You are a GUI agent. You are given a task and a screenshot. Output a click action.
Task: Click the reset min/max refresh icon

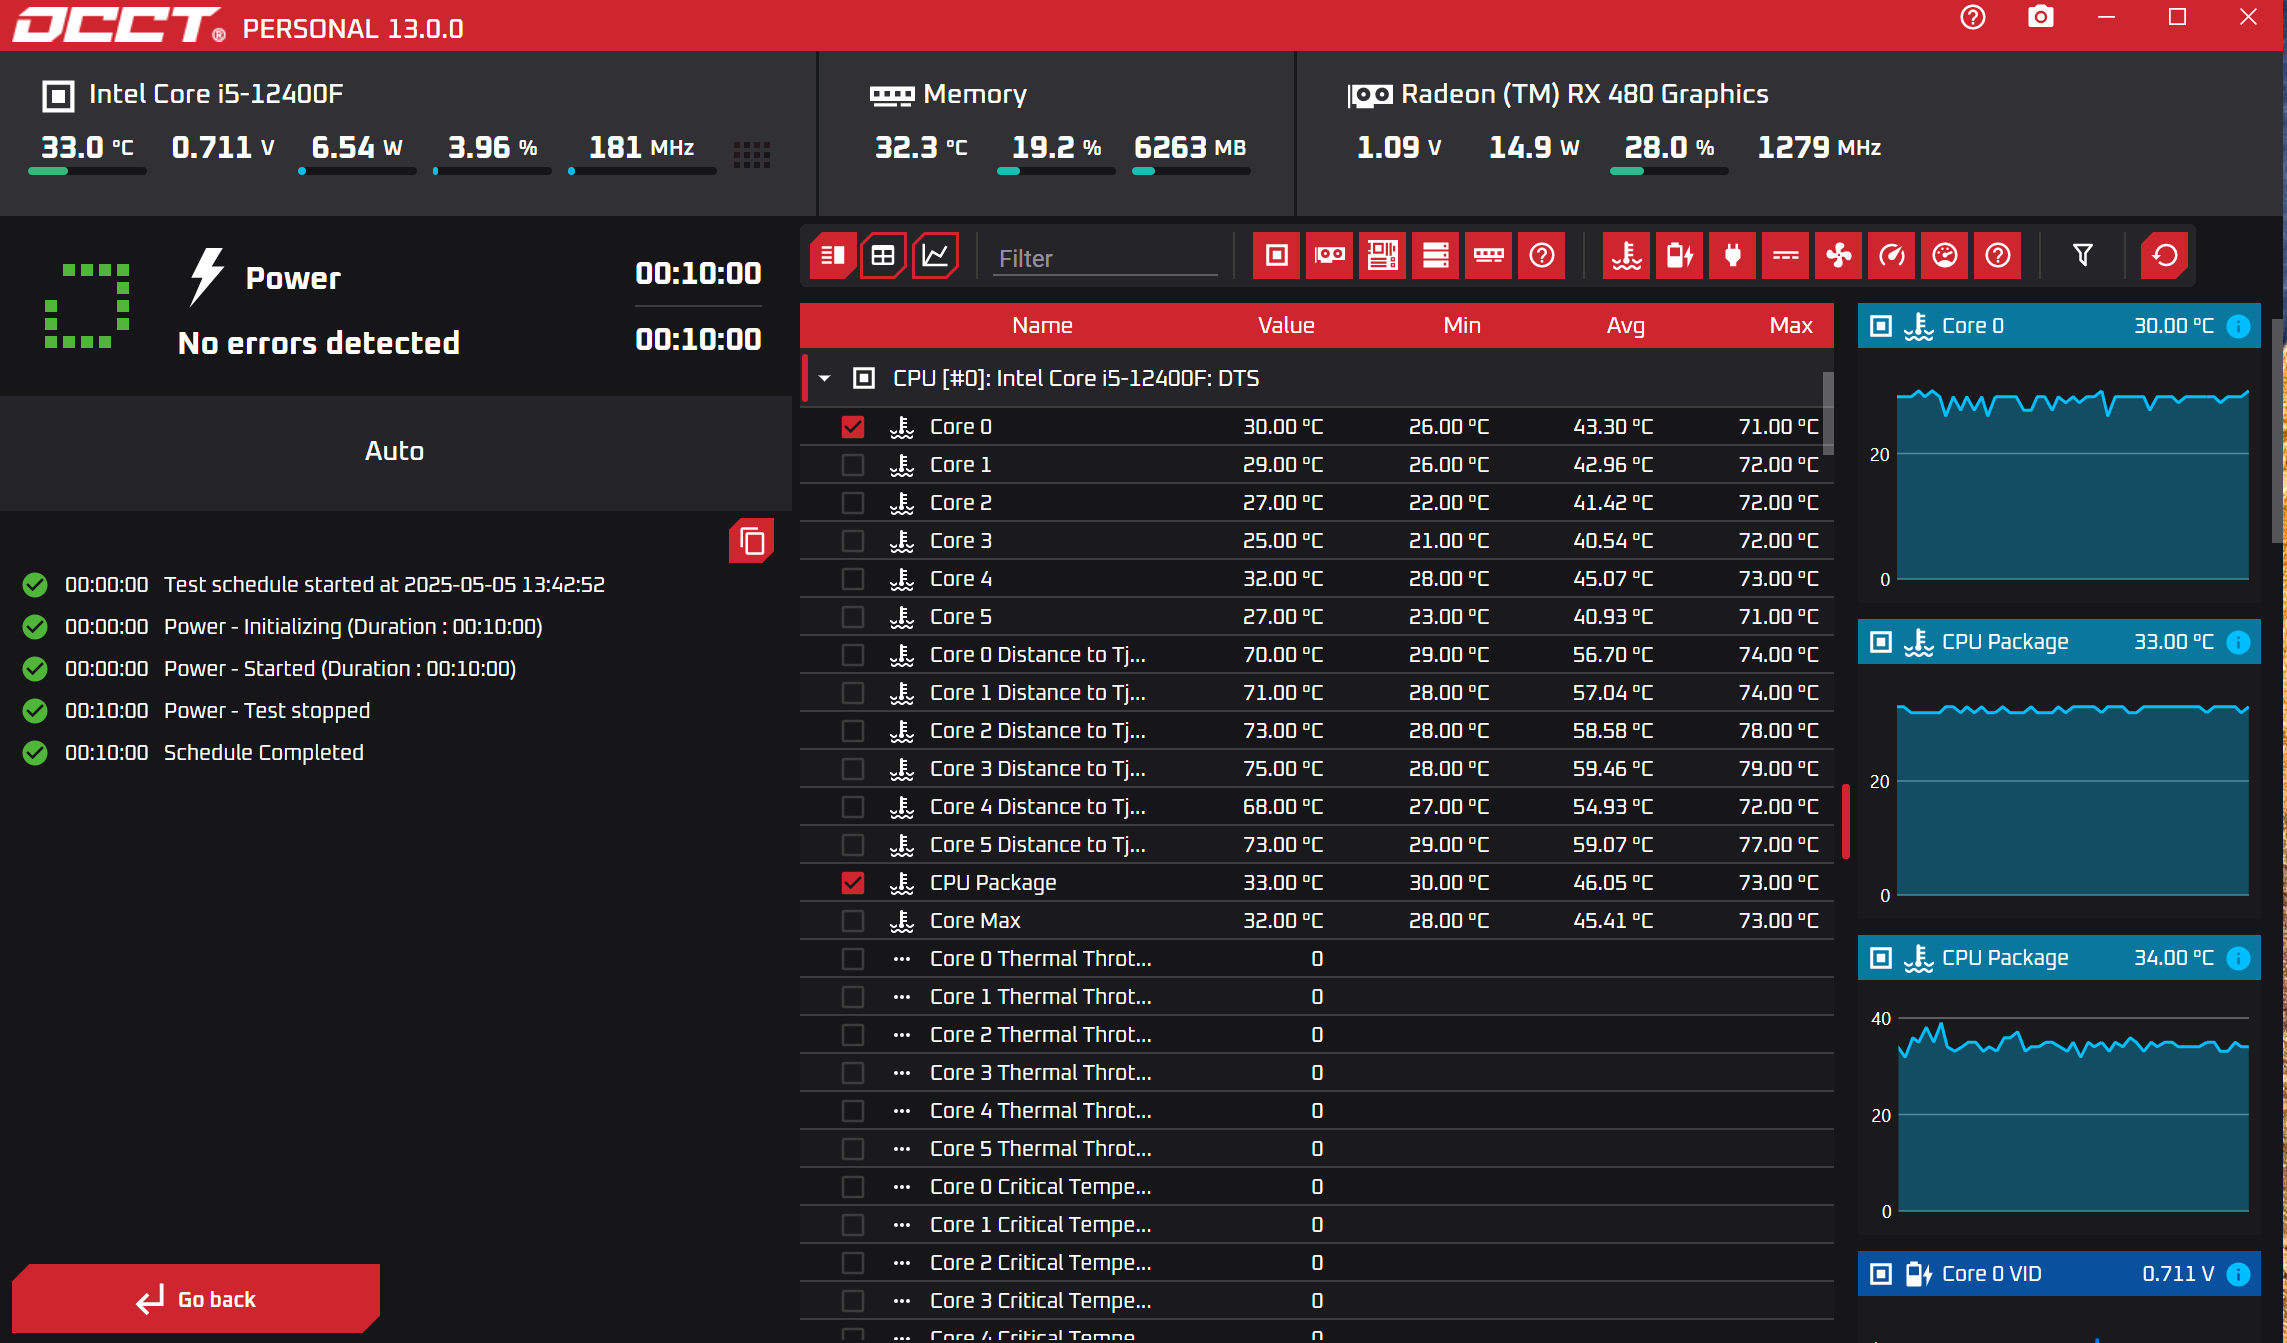(x=2165, y=256)
